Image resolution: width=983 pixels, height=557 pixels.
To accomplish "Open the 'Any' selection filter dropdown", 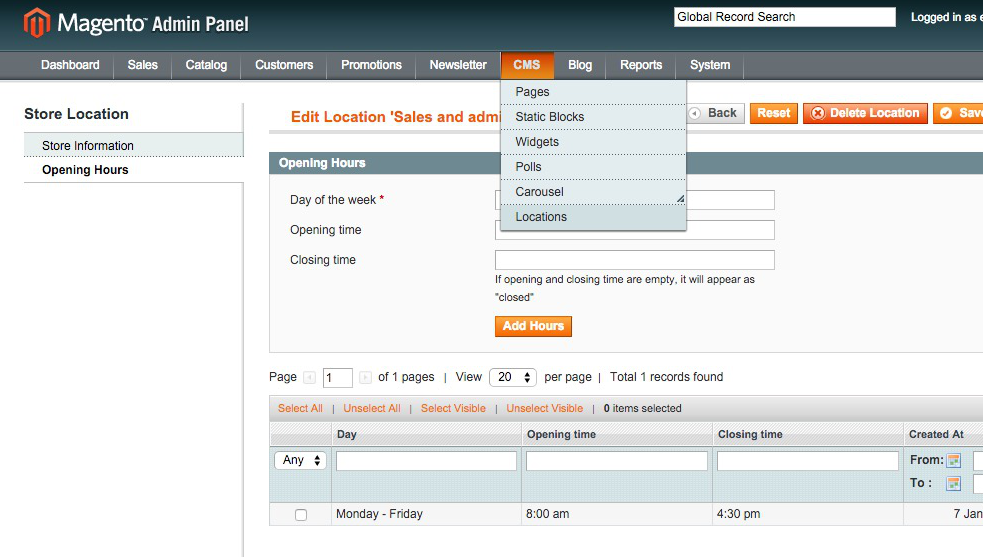I will coord(301,461).
